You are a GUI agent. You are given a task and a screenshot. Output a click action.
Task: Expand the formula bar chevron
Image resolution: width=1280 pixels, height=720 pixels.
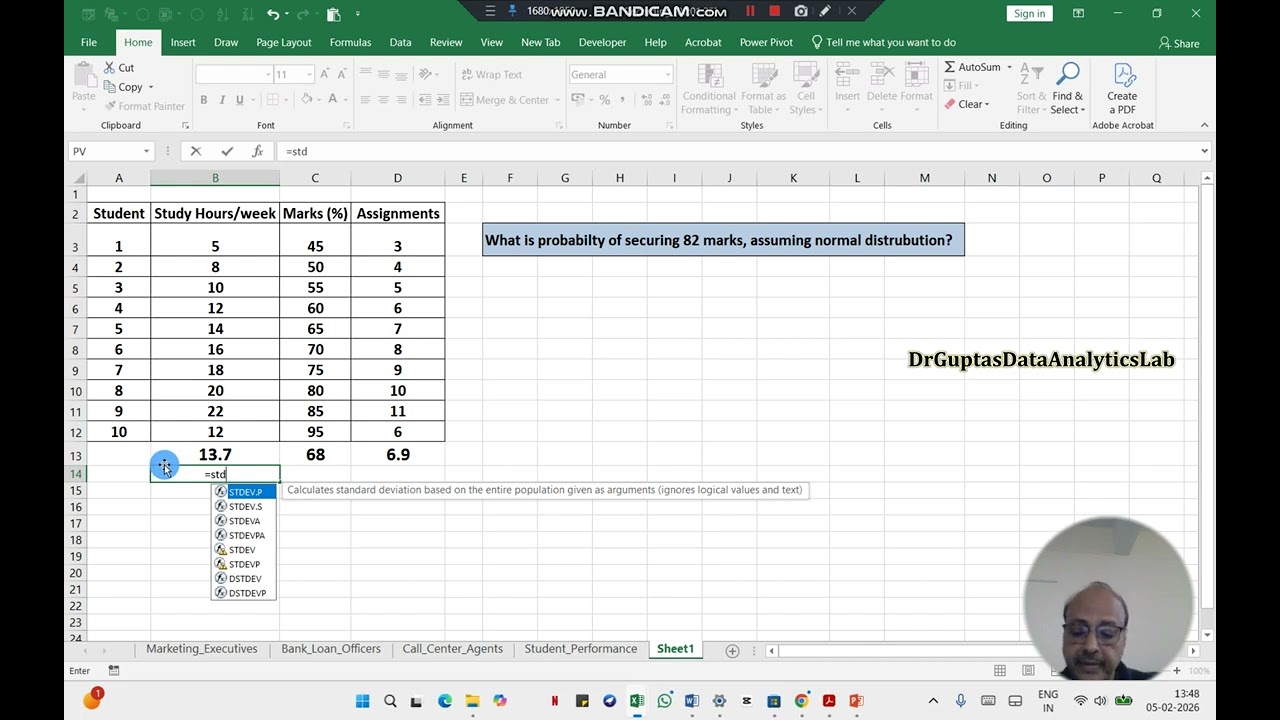[x=1203, y=151]
